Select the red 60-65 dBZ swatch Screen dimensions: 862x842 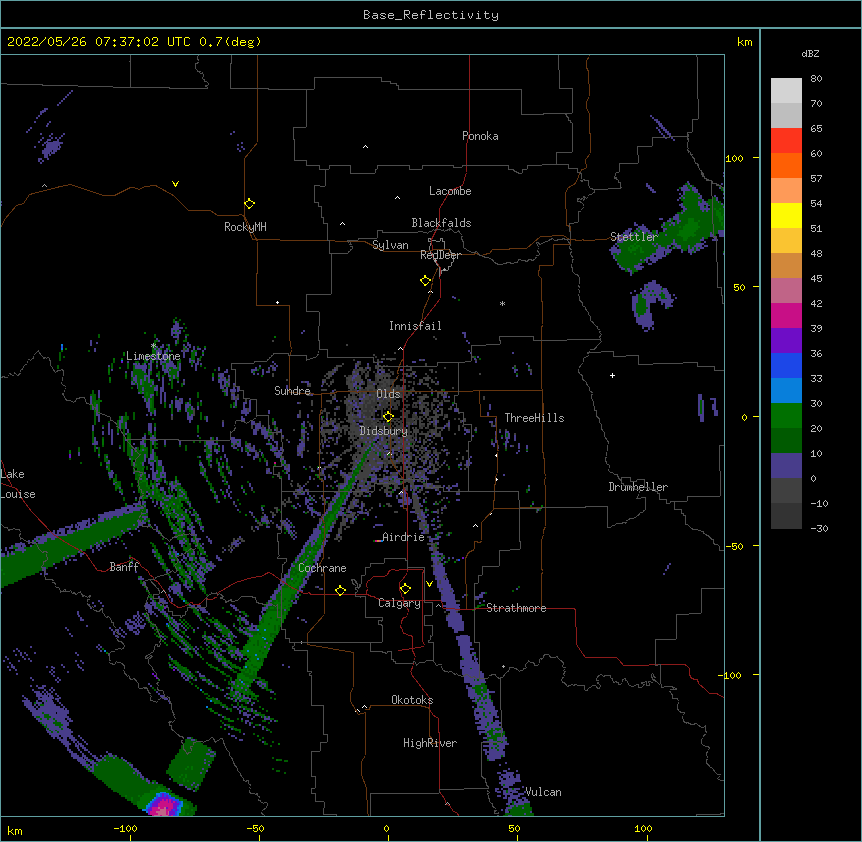[786, 141]
